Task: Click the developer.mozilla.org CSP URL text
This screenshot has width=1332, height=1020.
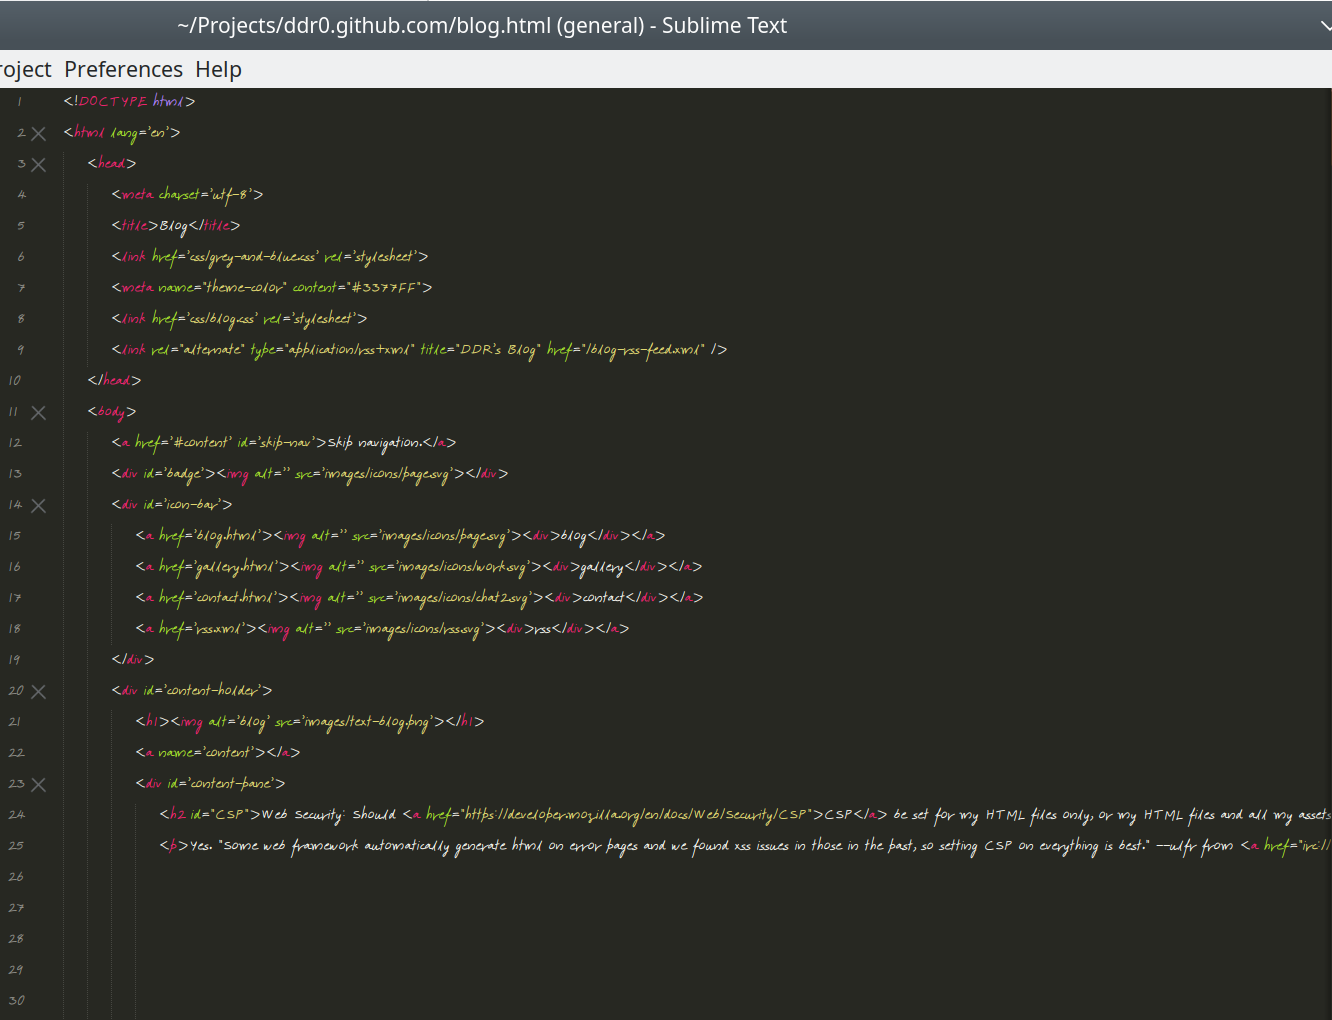Action: tap(637, 814)
